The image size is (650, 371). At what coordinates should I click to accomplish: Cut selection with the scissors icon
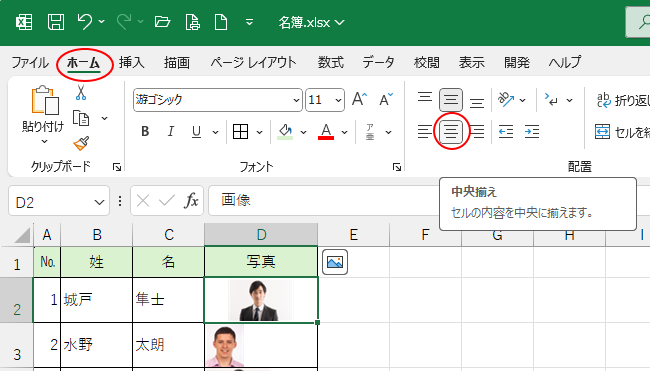point(81,92)
